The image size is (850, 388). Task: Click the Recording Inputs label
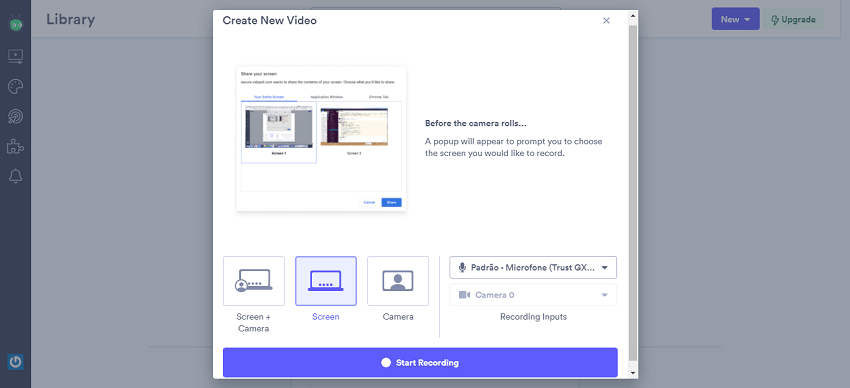point(533,316)
